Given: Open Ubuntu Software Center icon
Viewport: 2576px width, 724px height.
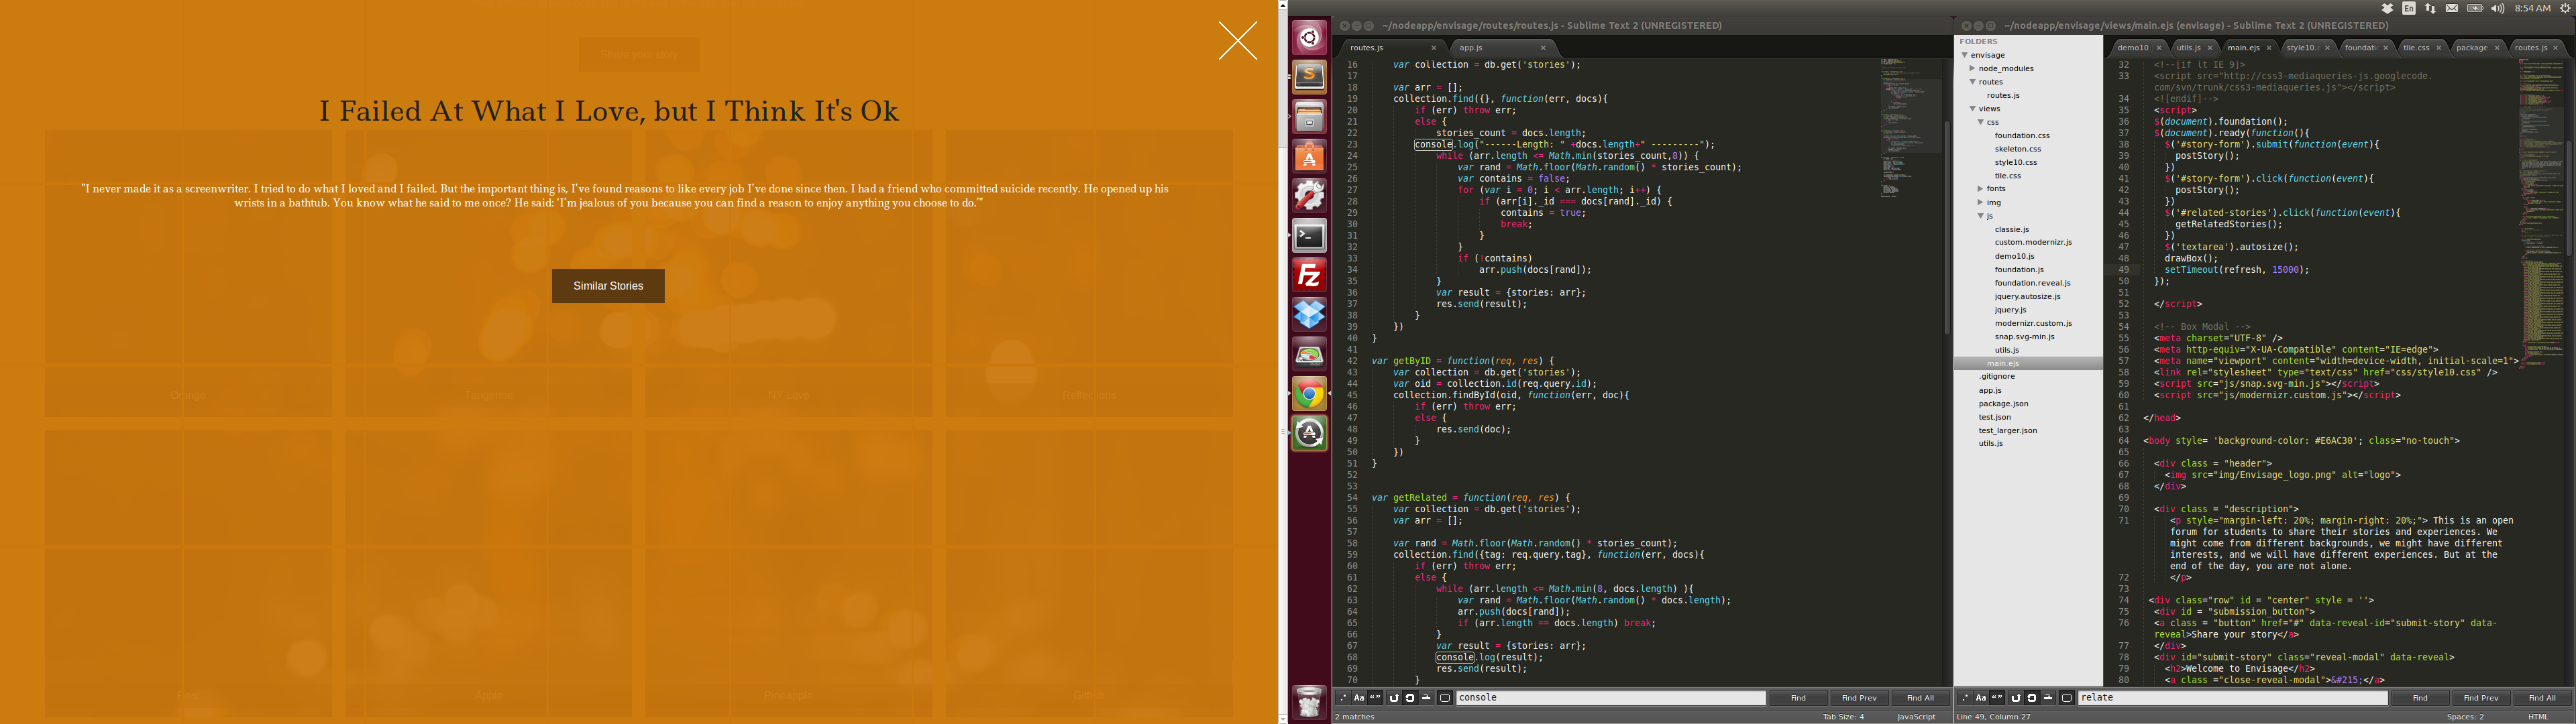Looking at the screenshot, I should coord(1309,157).
